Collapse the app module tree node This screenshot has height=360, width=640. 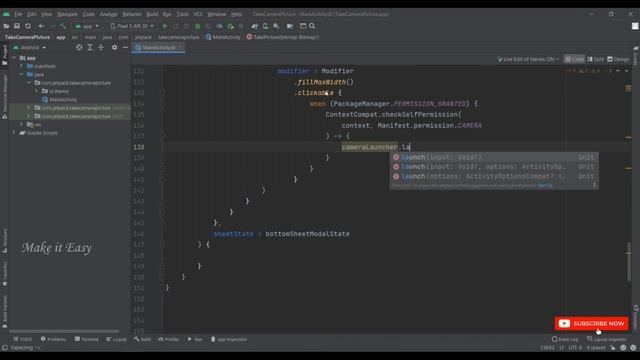(14, 58)
